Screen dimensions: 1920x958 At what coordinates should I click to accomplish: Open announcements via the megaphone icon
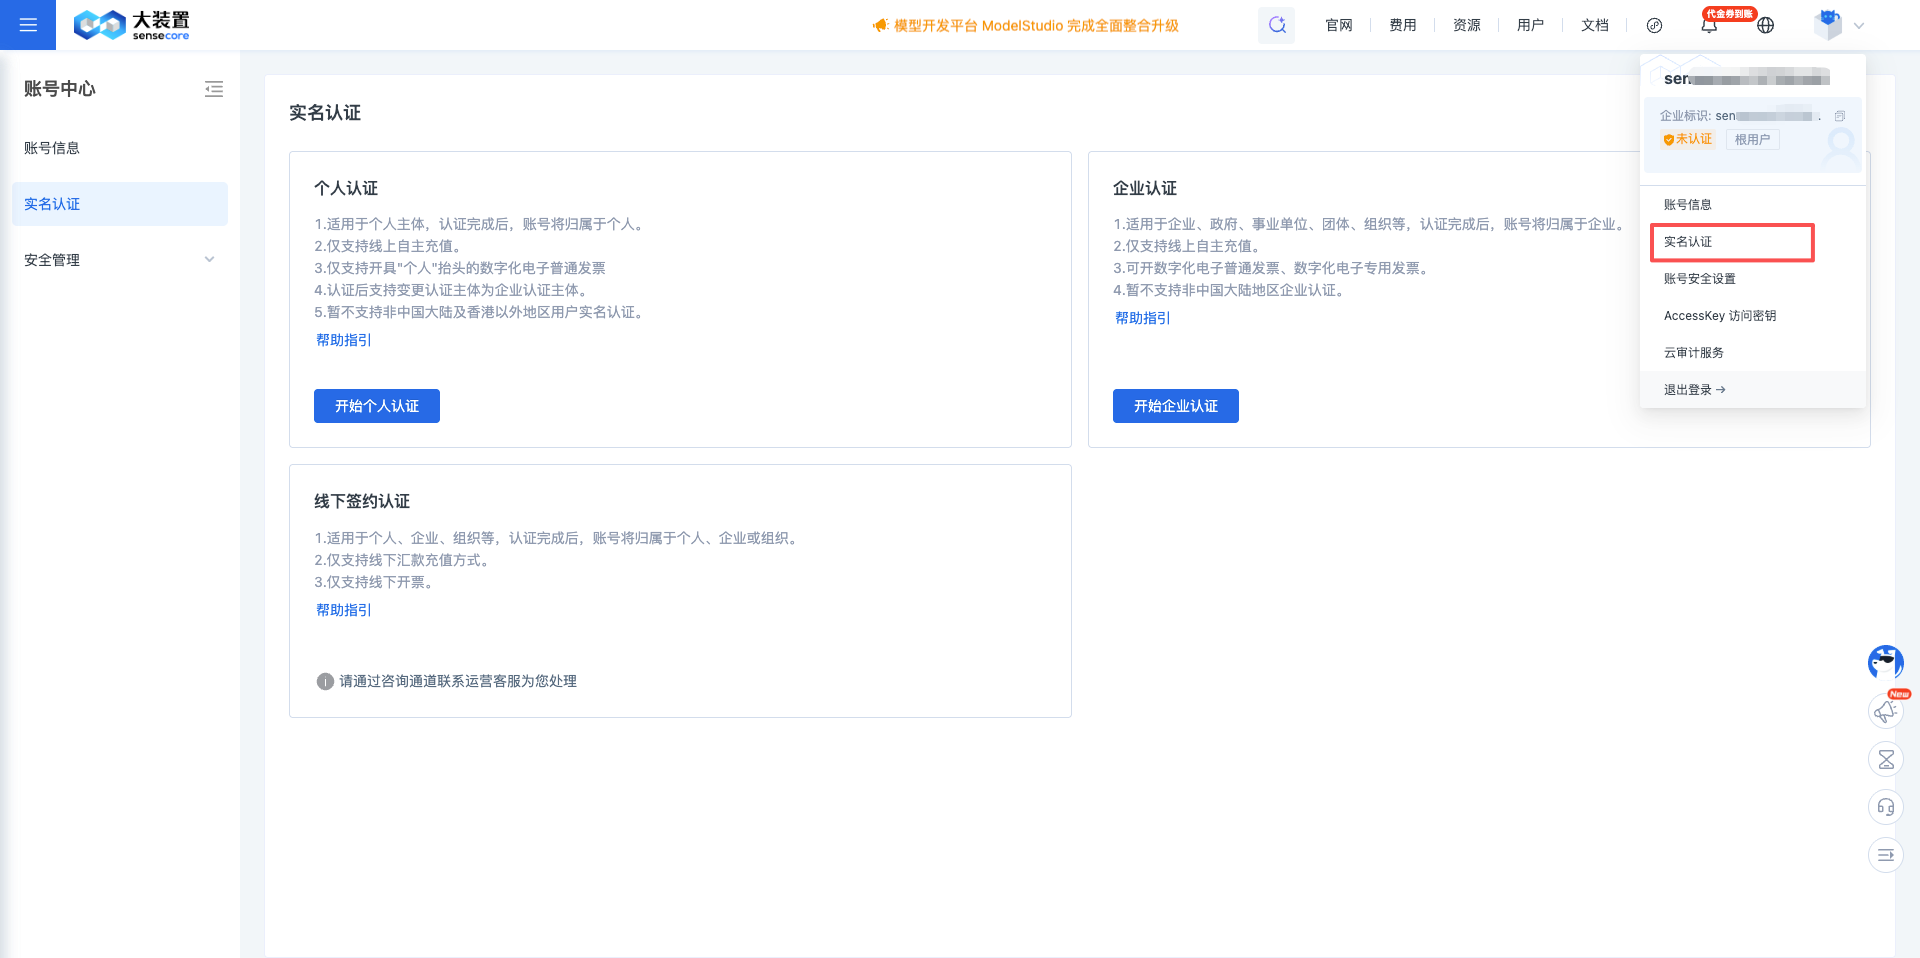[1885, 711]
